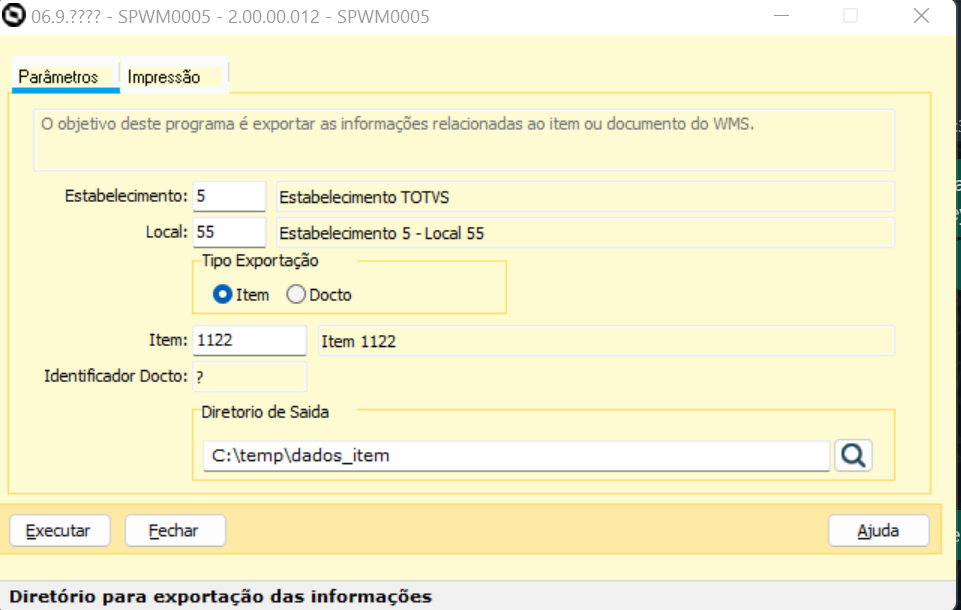Click the 'Tipo Exportação' group label
Image resolution: width=961 pixels, height=610 pixels.
[x=260, y=261]
